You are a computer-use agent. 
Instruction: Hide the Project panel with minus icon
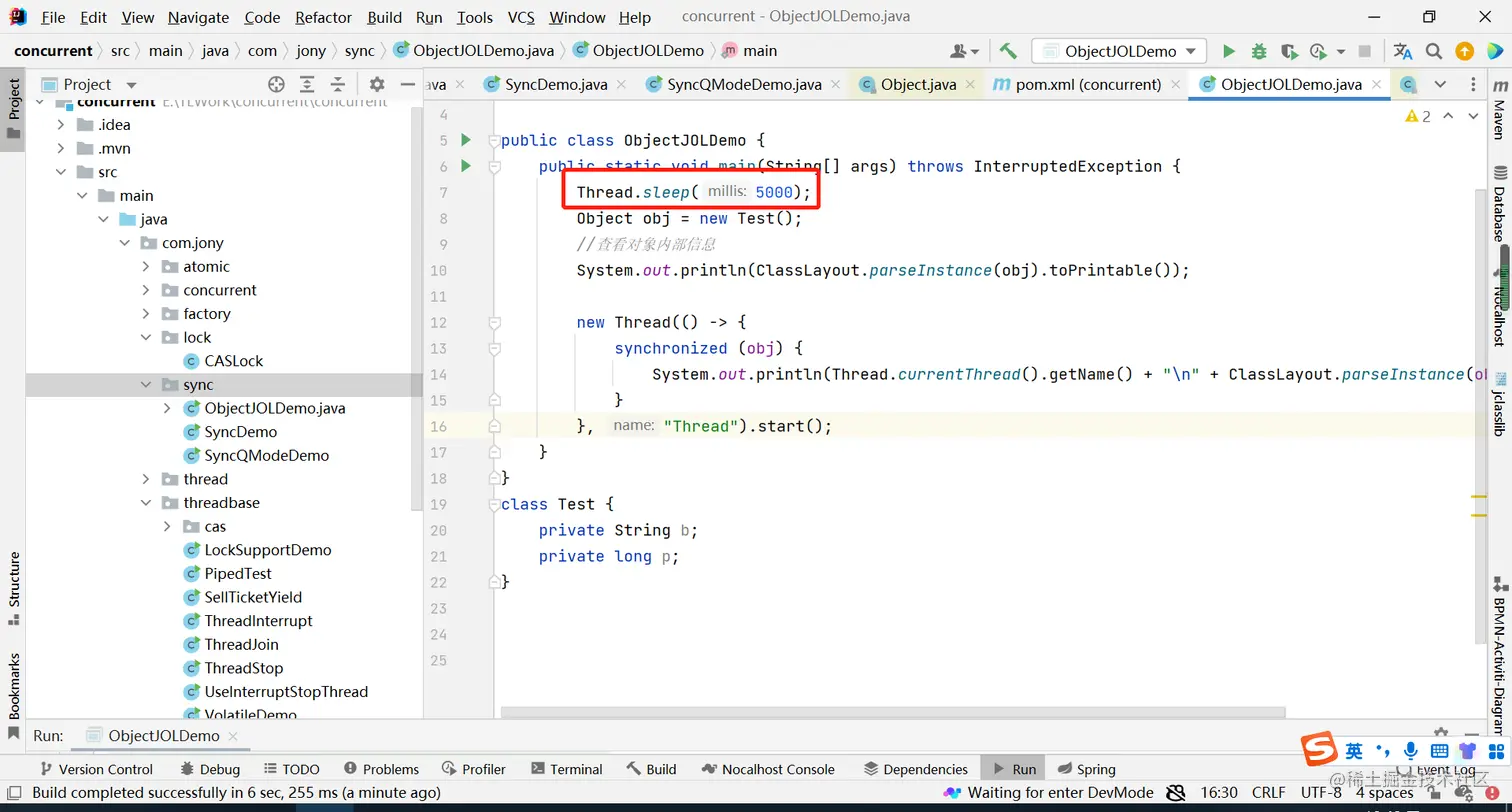(x=407, y=84)
